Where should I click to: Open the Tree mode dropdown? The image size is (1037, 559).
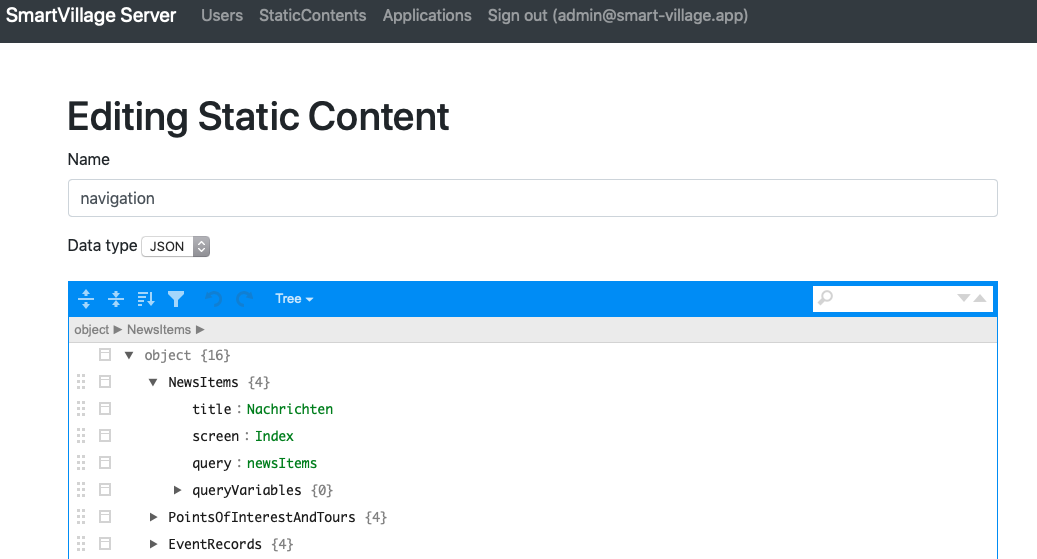294,299
